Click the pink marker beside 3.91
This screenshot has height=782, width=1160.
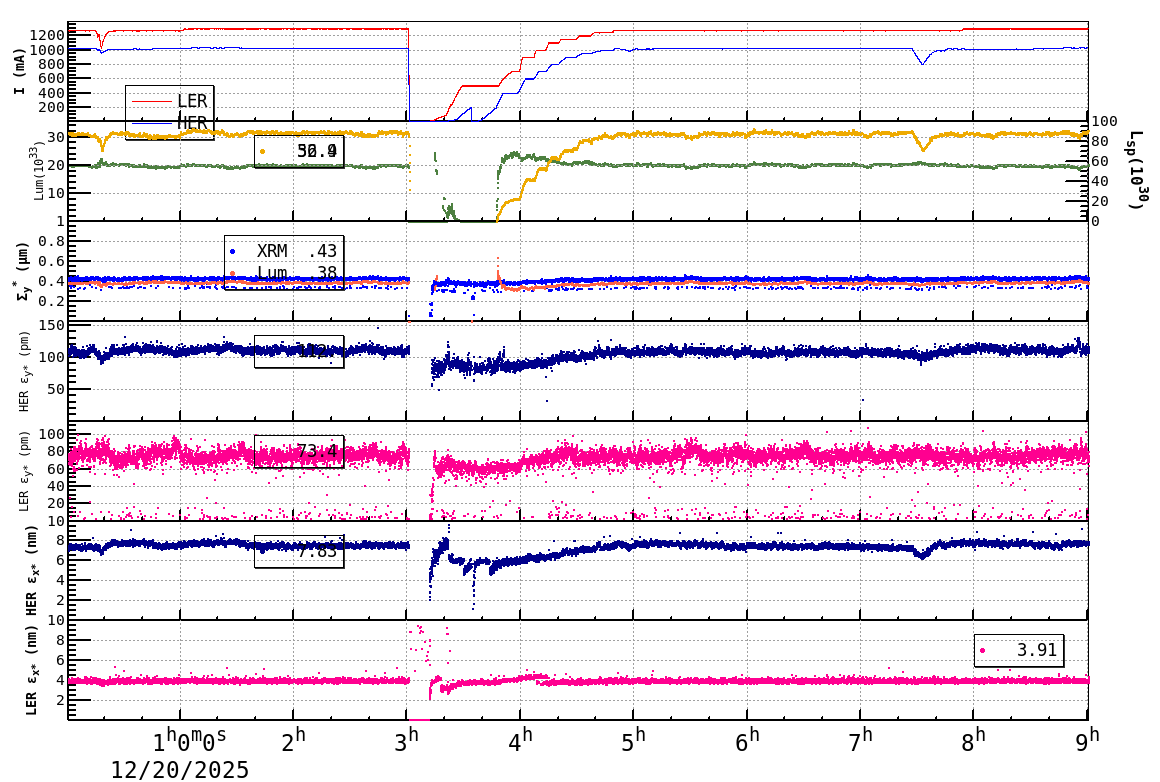[982, 651]
